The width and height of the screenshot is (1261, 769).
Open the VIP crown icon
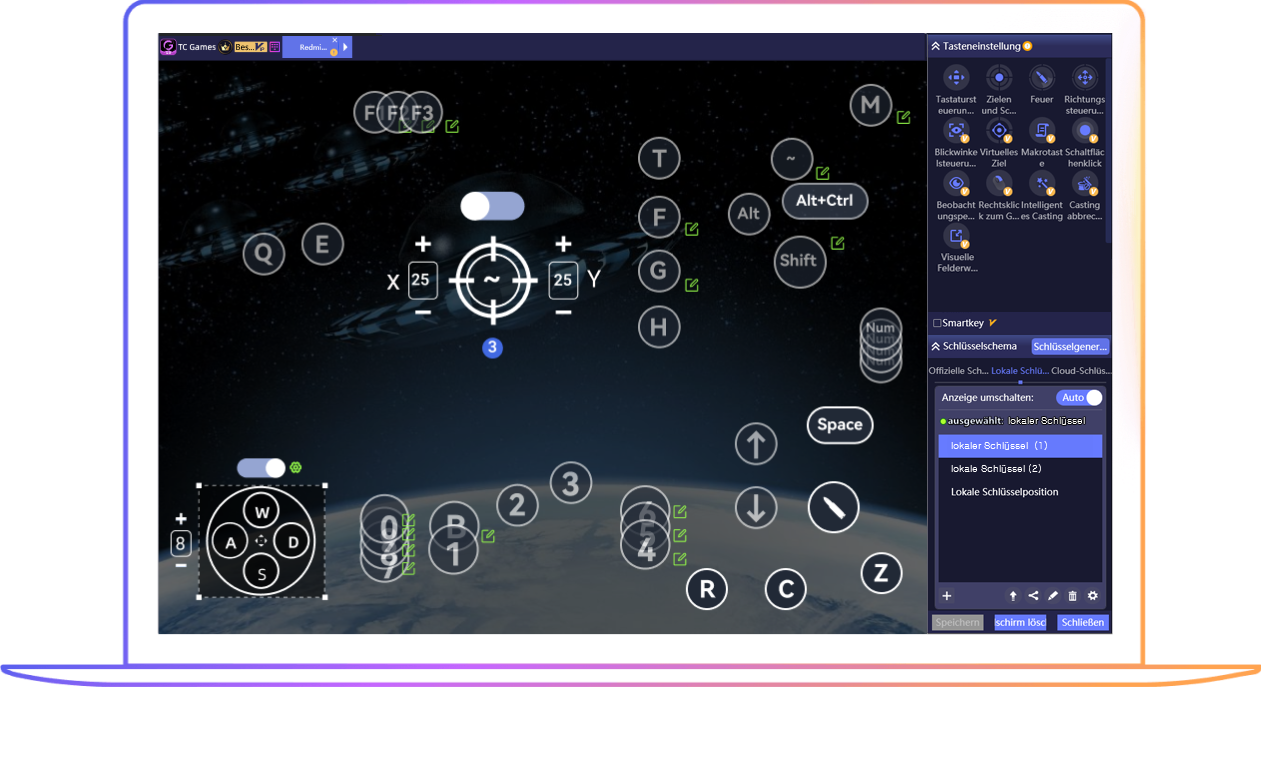[x=225, y=47]
